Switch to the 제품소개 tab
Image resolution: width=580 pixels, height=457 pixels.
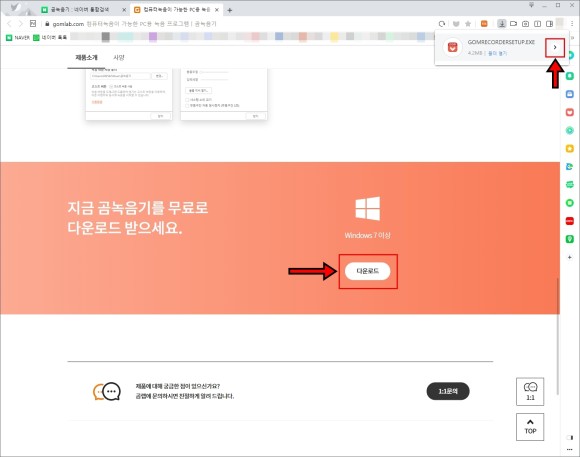[x=86, y=57]
